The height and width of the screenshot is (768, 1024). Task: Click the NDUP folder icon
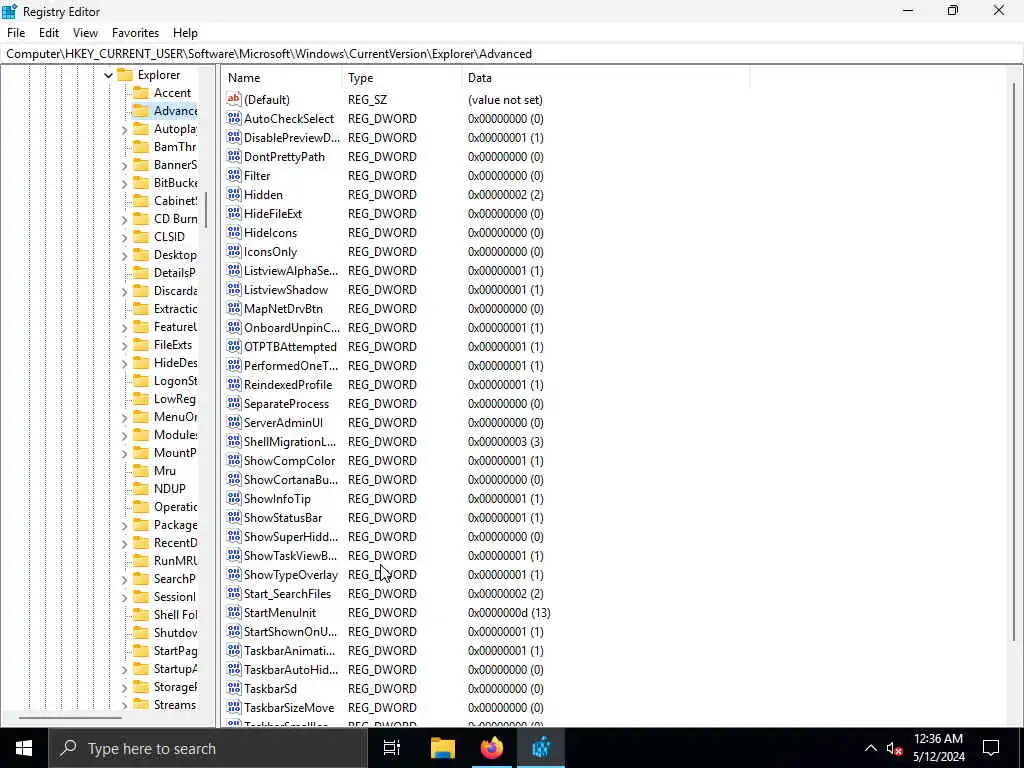[x=141, y=488]
